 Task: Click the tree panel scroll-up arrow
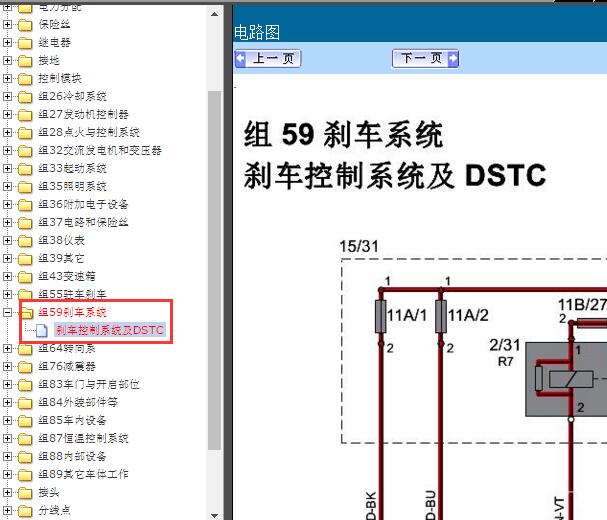[214, 14]
